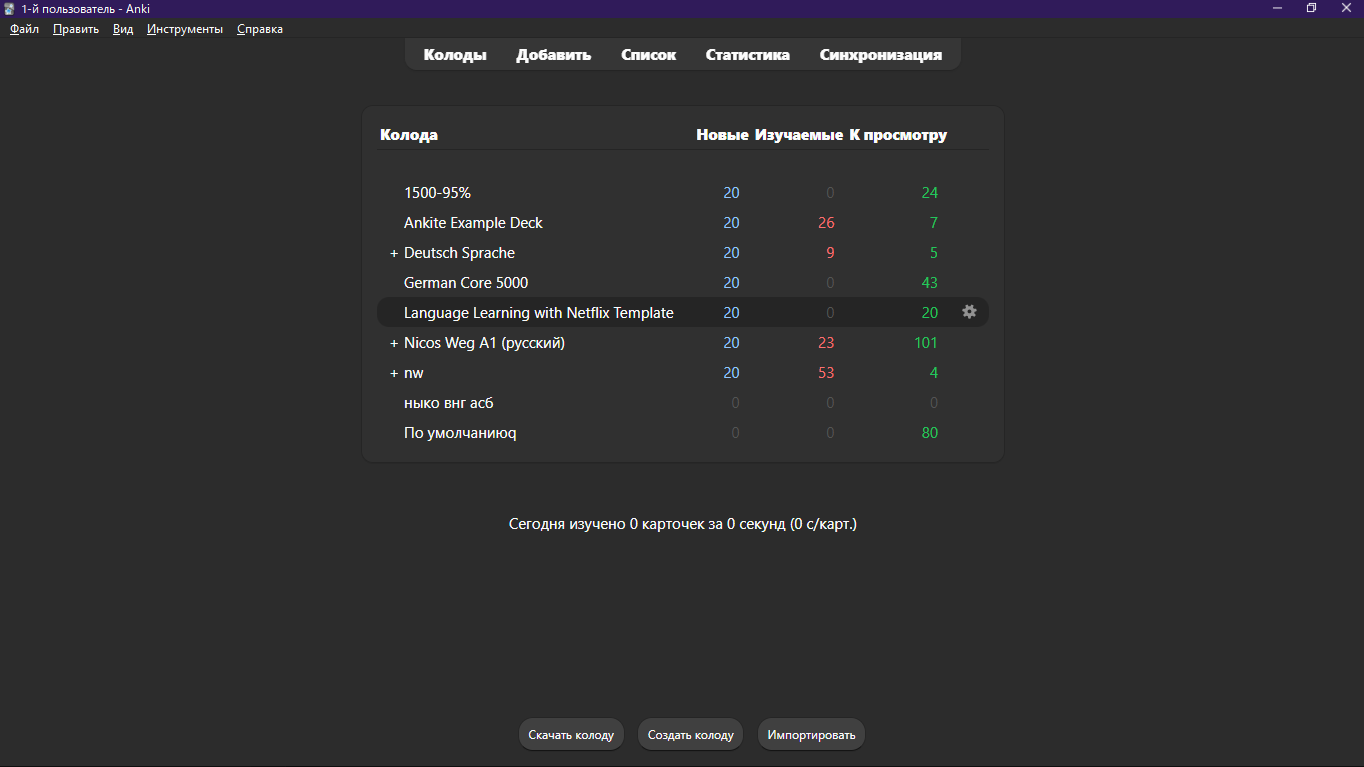The image size is (1364, 767).
Task: Open the Вид menu
Action: click(123, 29)
